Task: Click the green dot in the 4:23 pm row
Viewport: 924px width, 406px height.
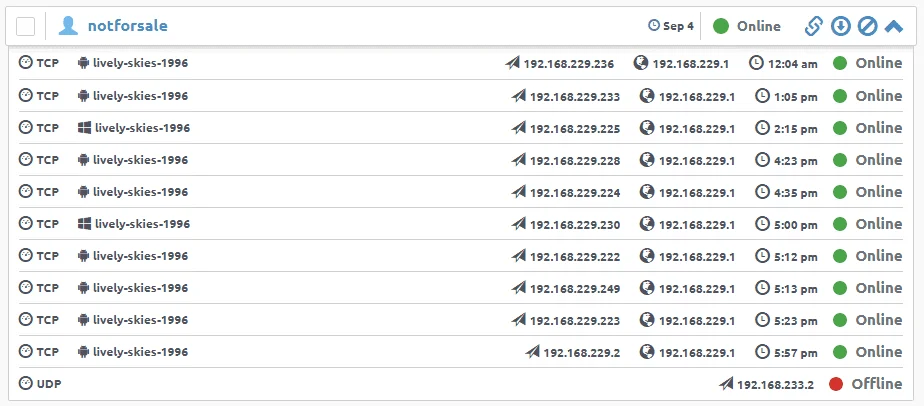Action: pyautogui.click(x=840, y=160)
